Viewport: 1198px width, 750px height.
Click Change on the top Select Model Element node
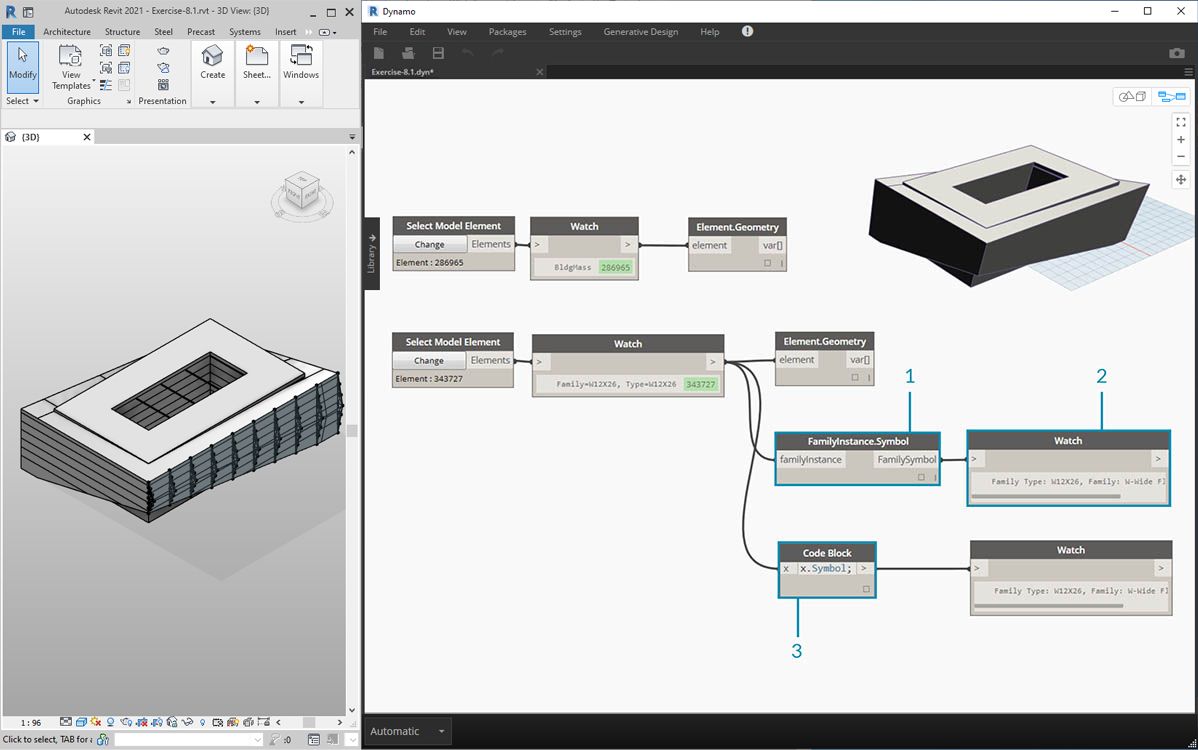[x=429, y=244]
